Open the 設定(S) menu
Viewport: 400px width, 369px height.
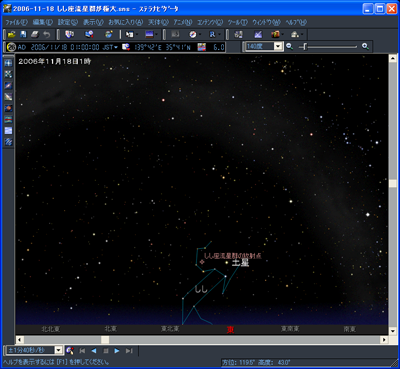coord(68,22)
